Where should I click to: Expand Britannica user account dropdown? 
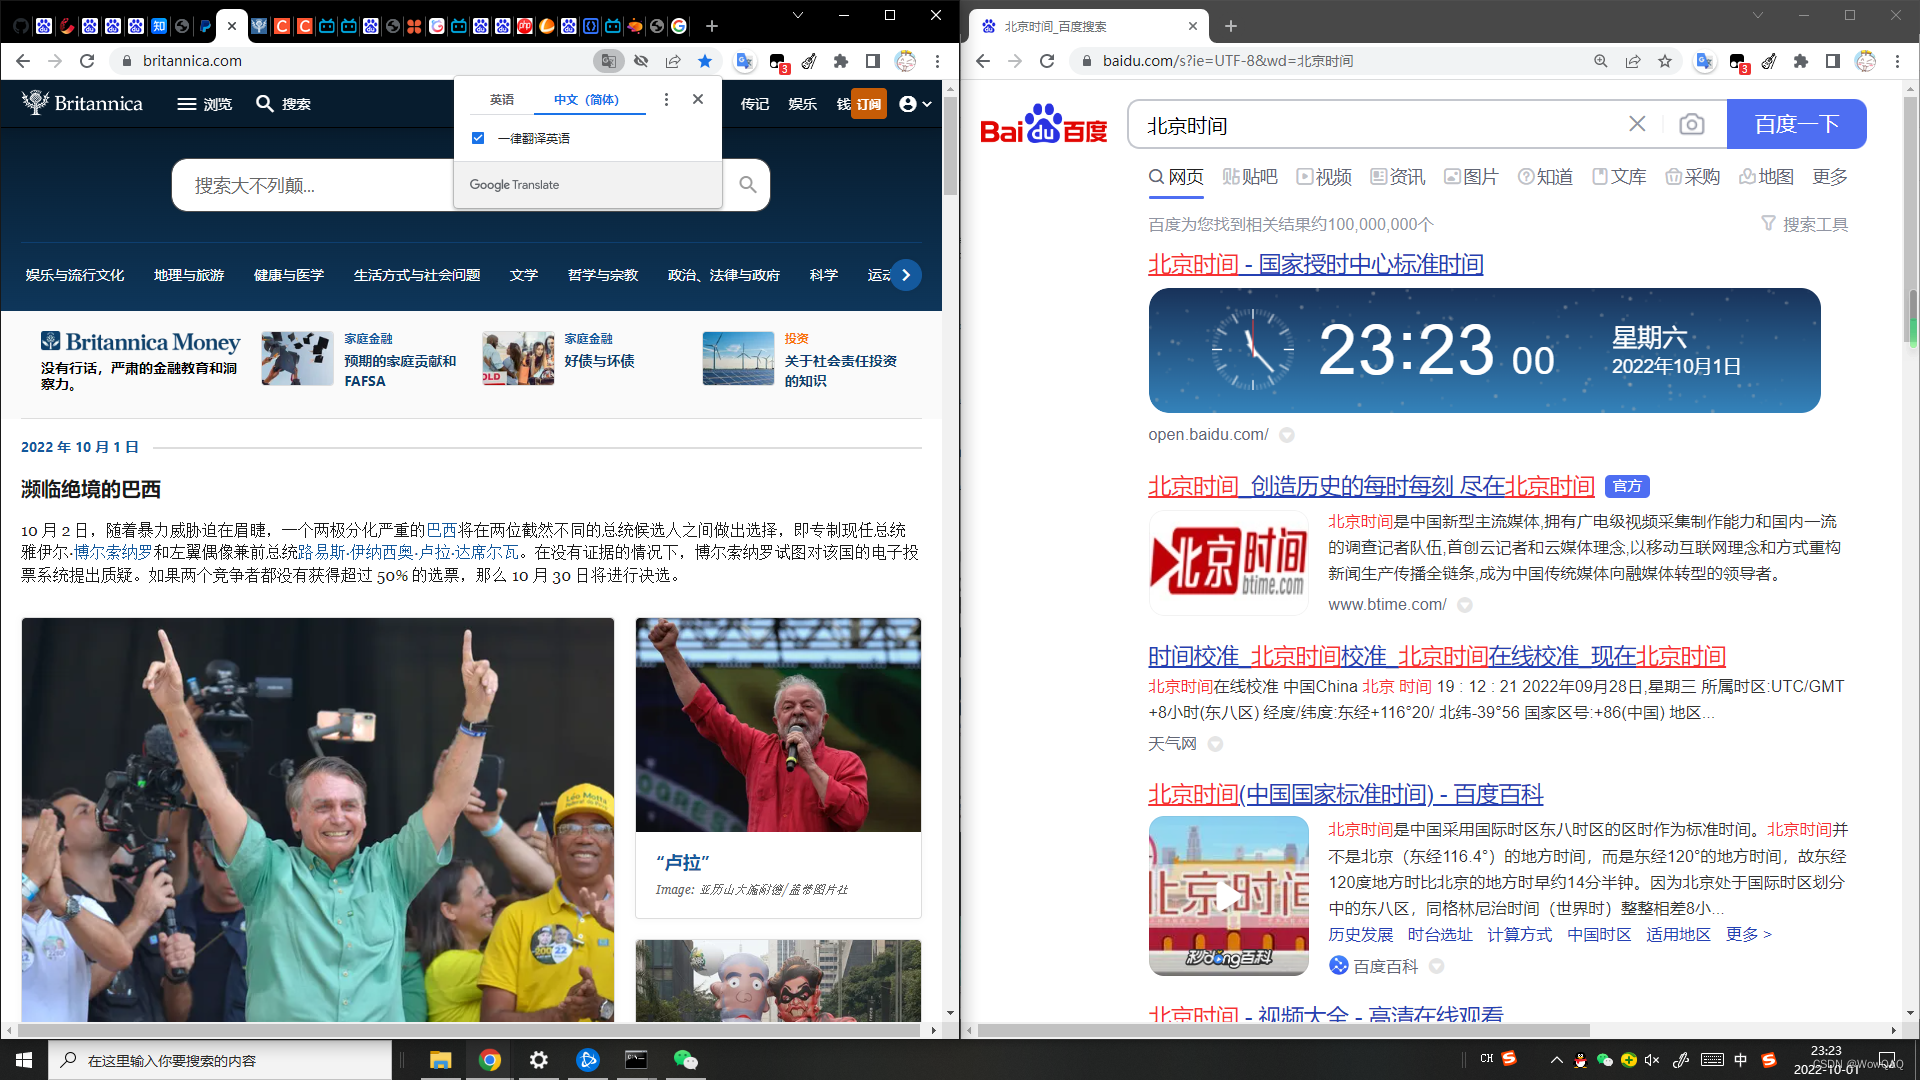click(915, 104)
